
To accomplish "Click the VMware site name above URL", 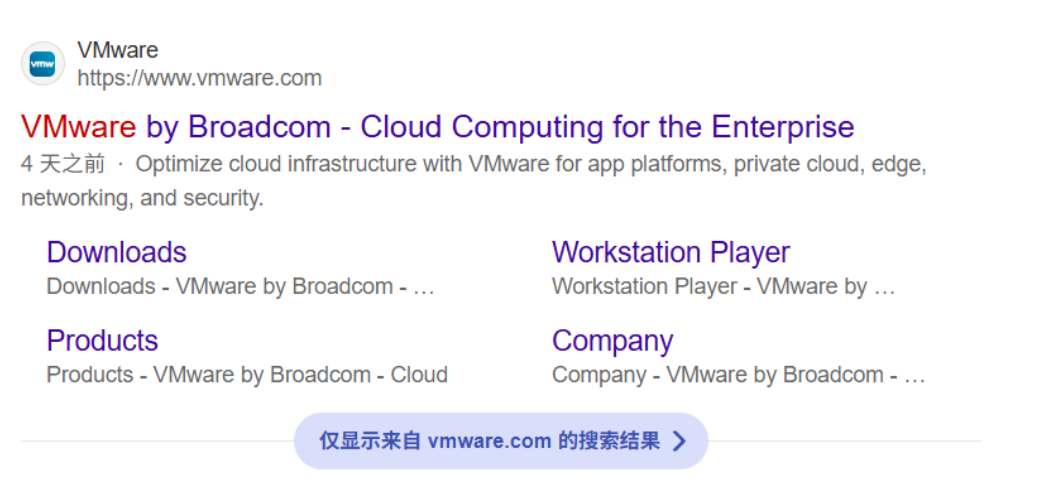I will pos(117,50).
